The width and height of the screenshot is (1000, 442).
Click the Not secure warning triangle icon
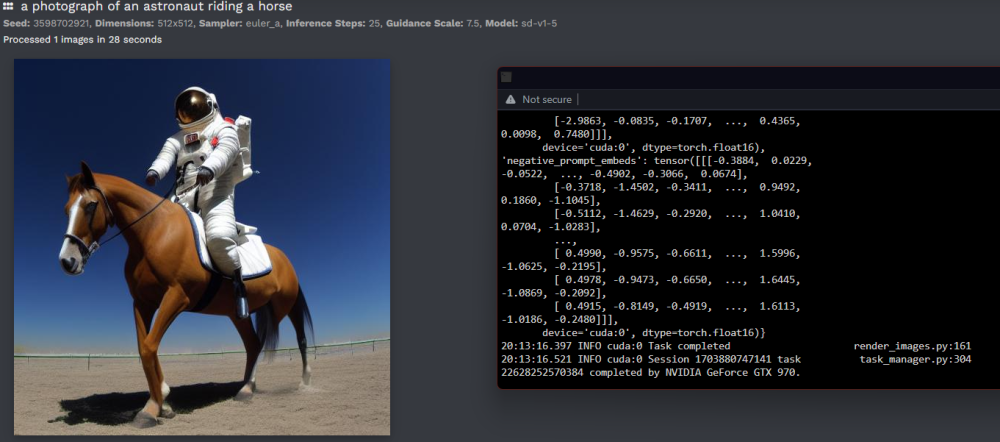click(510, 99)
